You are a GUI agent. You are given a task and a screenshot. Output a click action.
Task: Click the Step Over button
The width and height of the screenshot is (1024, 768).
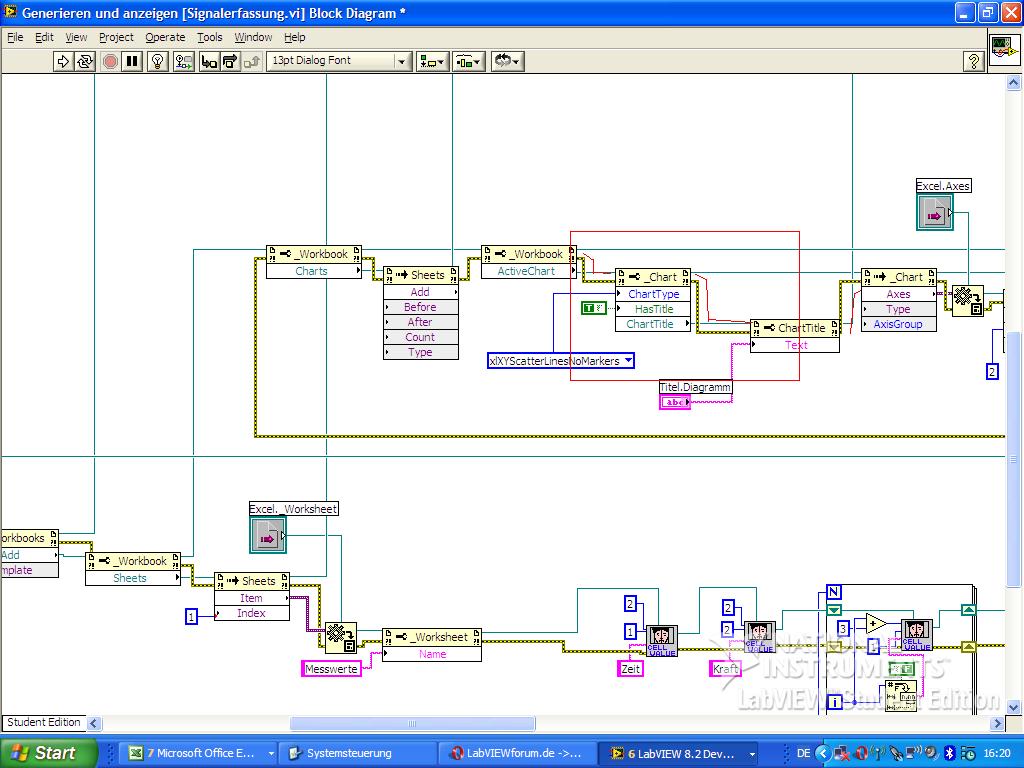(x=230, y=61)
